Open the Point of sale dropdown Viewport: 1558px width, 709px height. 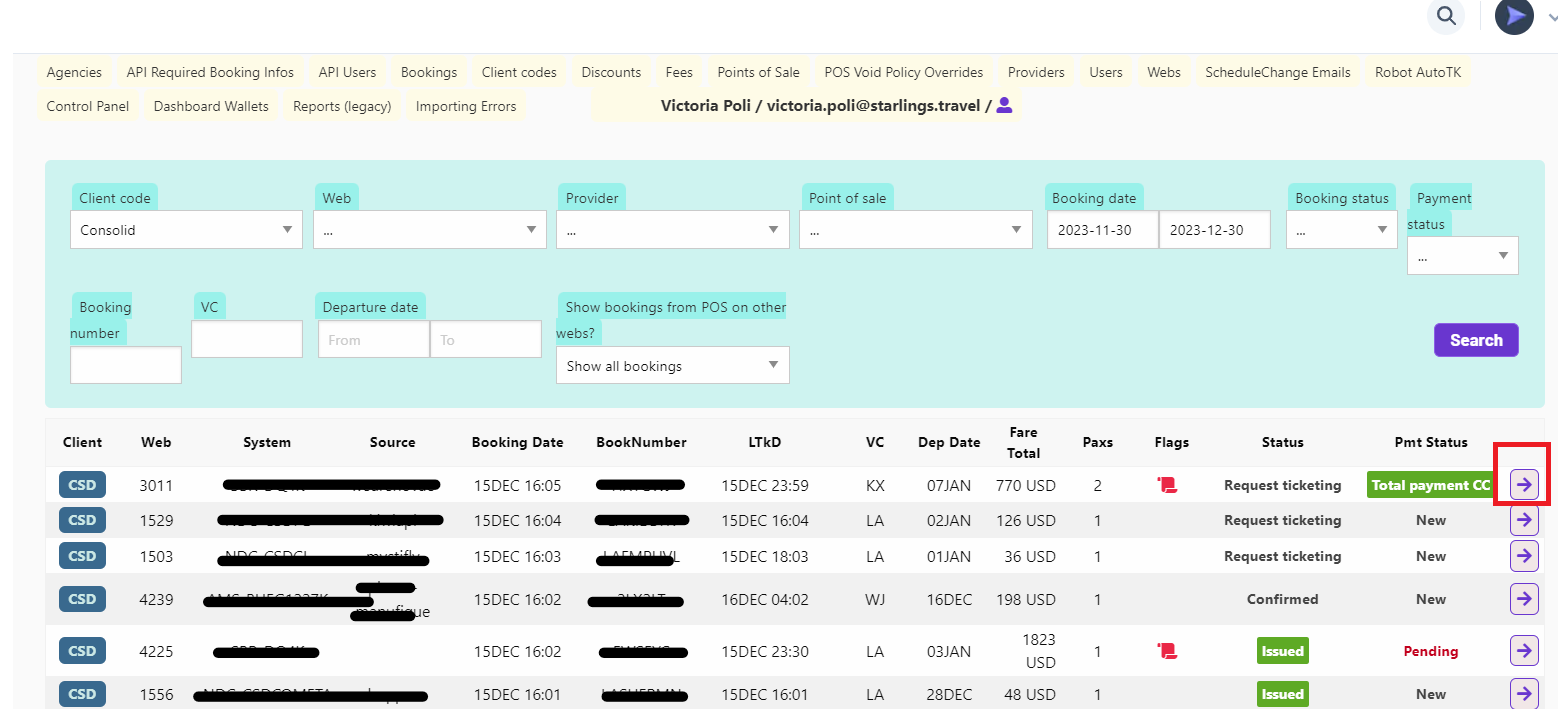click(916, 230)
